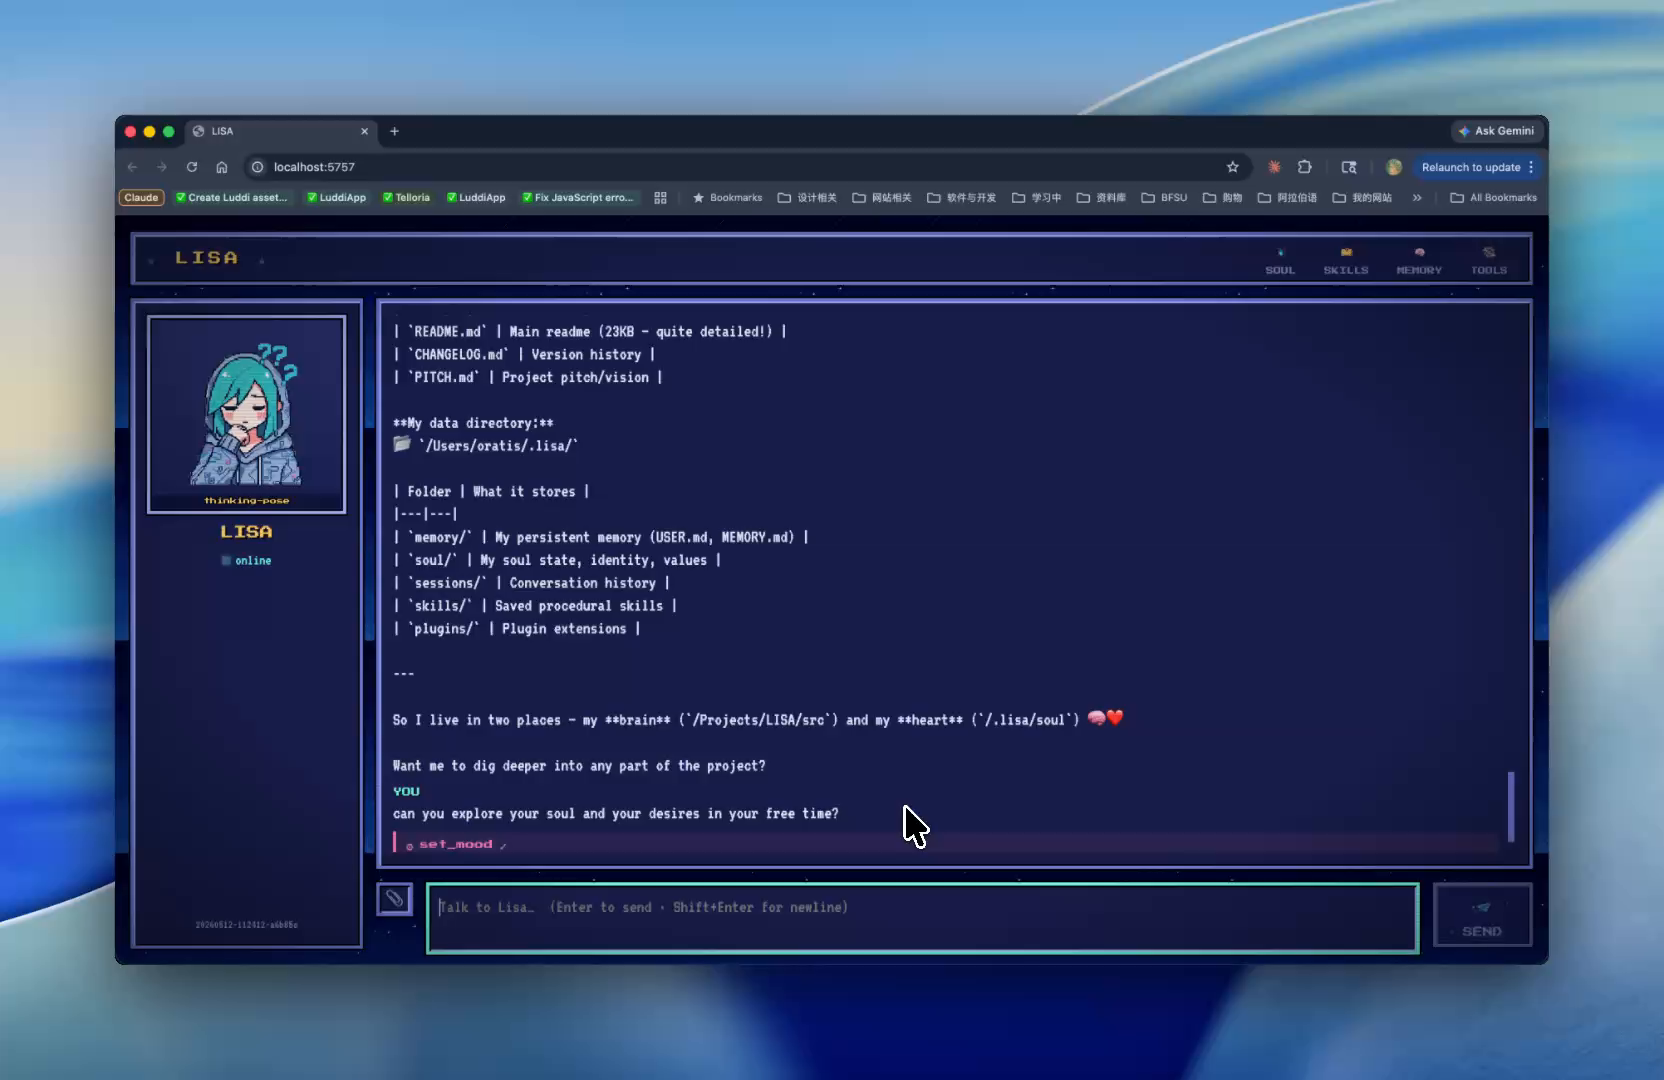The height and width of the screenshot is (1080, 1664).
Task: Focus the 'Talk to Lisa' message input
Action: 922,918
